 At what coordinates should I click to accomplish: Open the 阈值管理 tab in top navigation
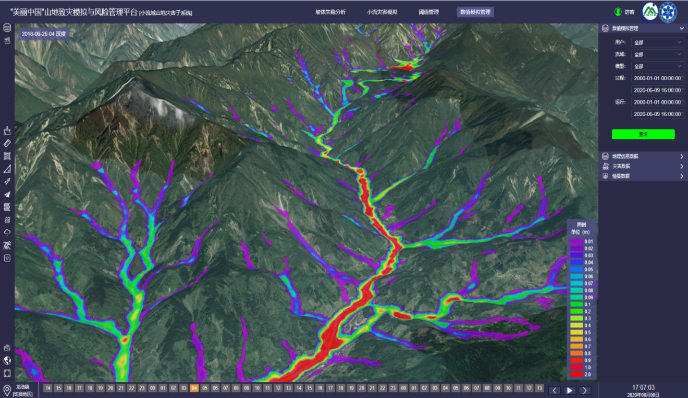[x=428, y=12]
